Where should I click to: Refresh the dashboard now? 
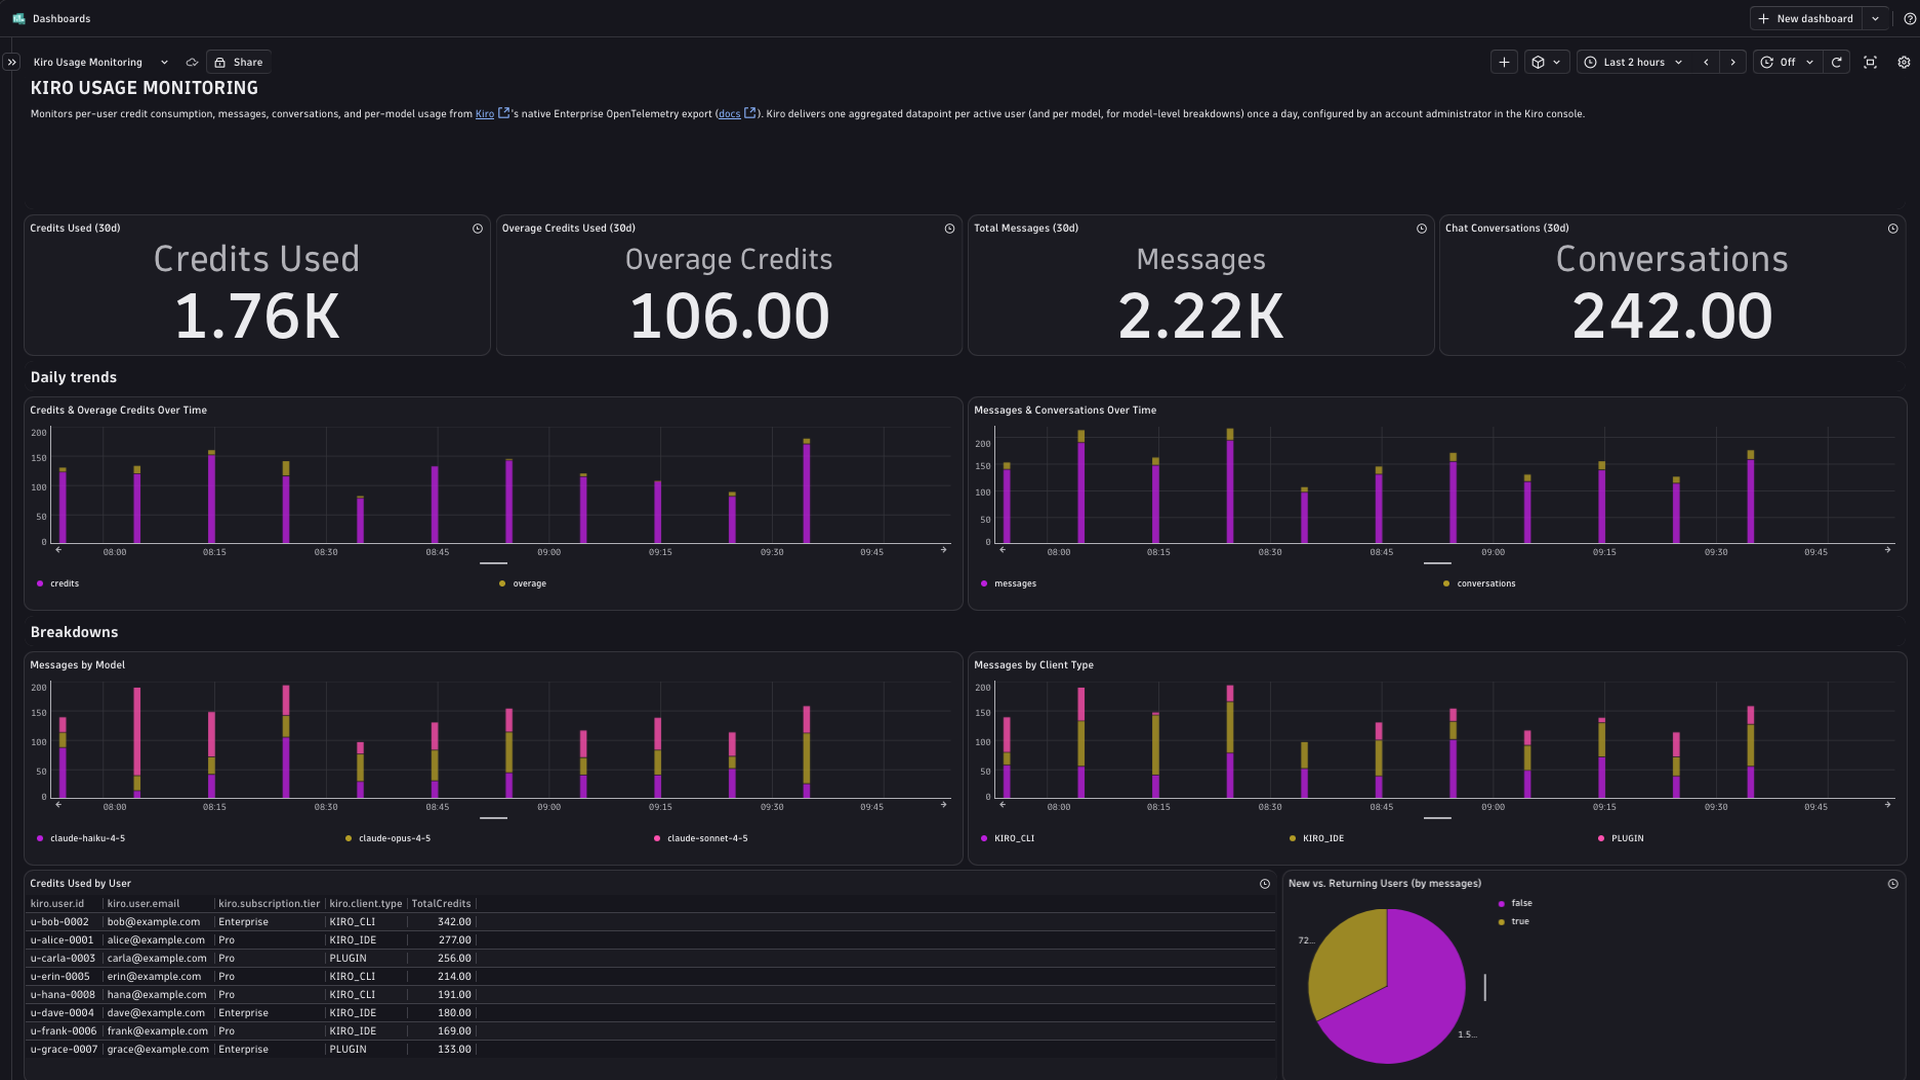1837,62
